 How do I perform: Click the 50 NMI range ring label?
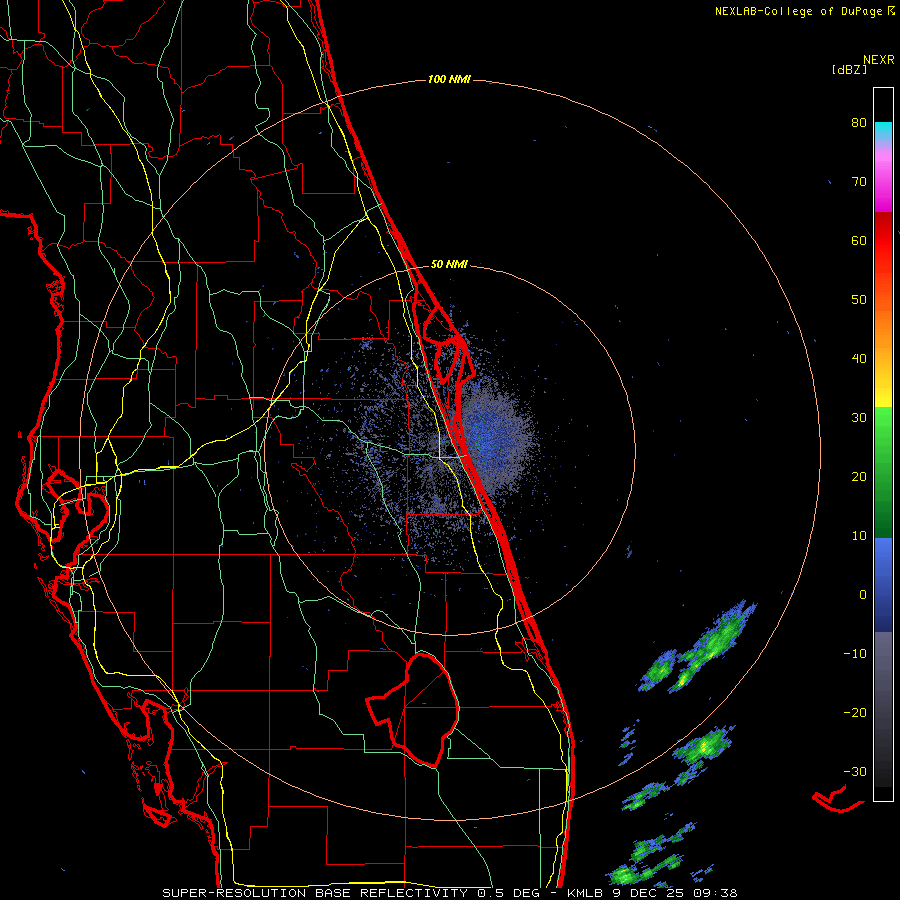[449, 265]
